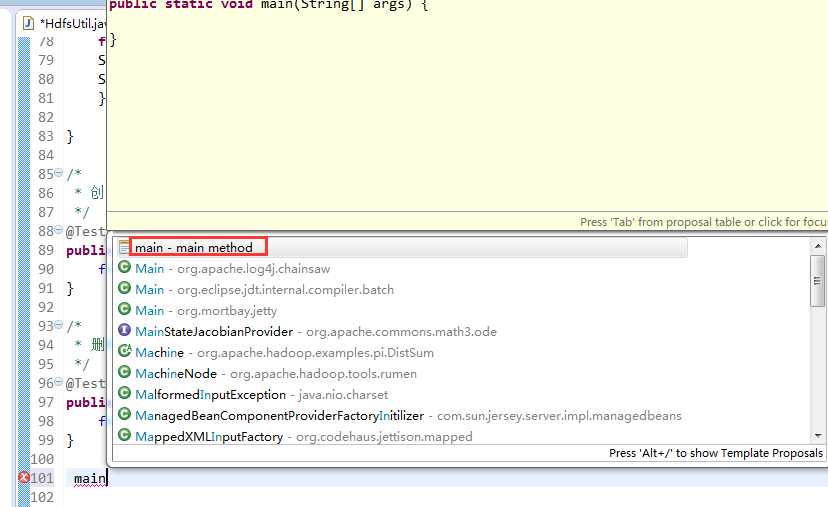Select MachineNode from hadoop.tools.rumen

pyautogui.click(x=276, y=374)
